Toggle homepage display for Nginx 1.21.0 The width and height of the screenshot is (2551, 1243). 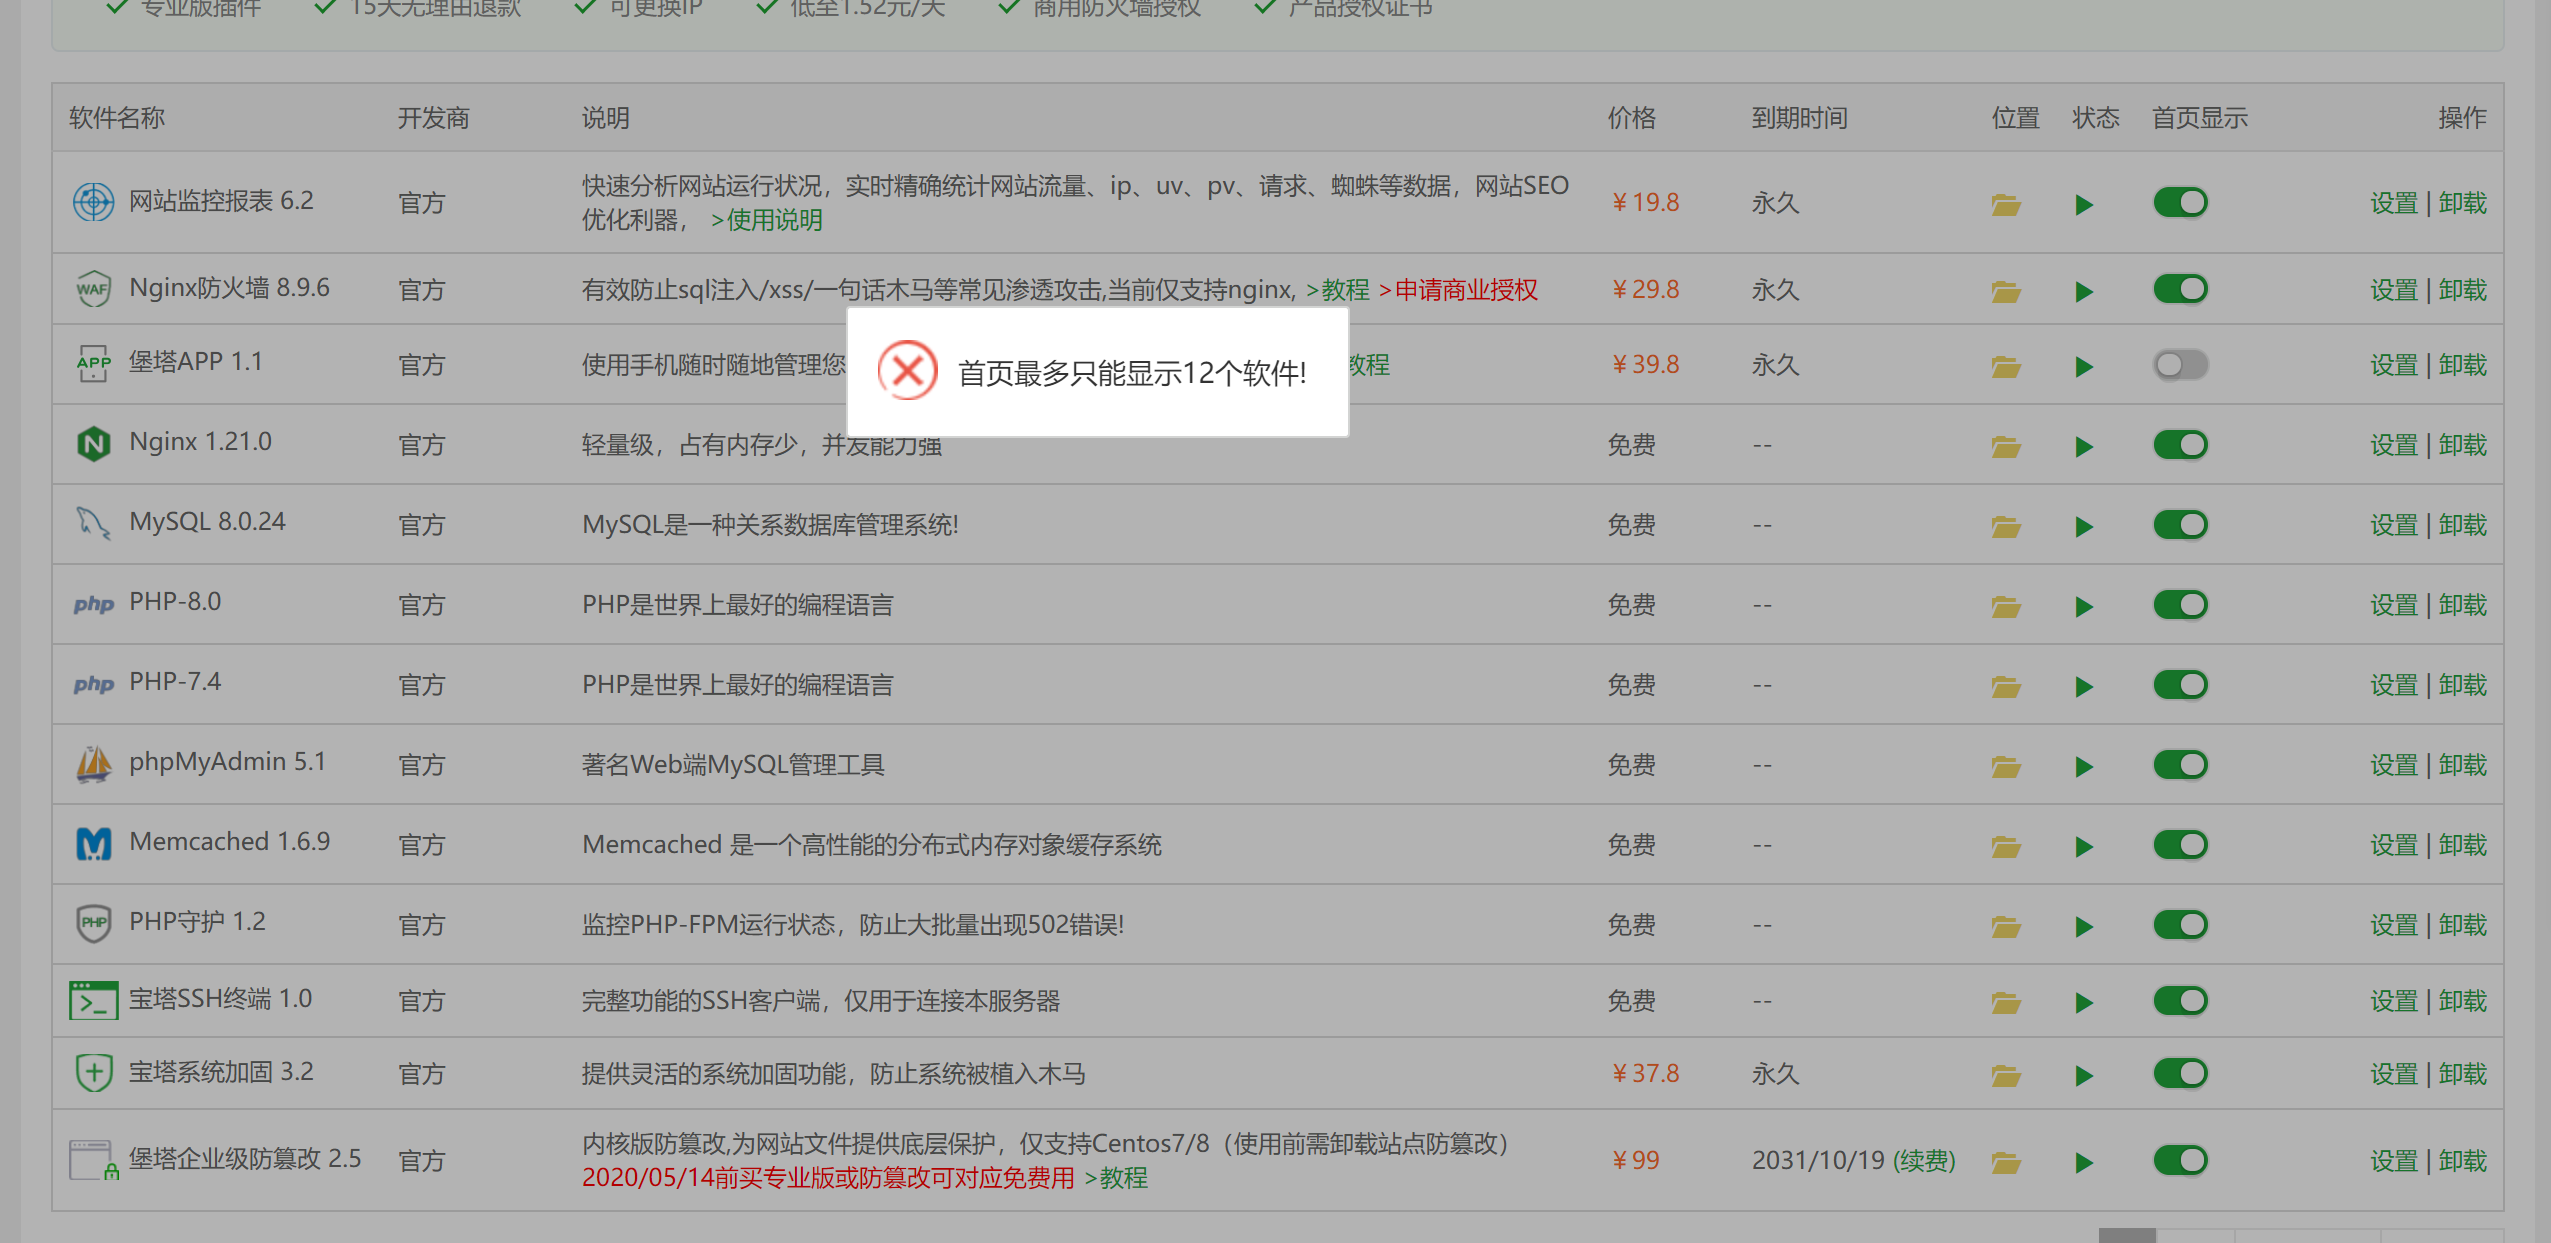[x=2180, y=445]
